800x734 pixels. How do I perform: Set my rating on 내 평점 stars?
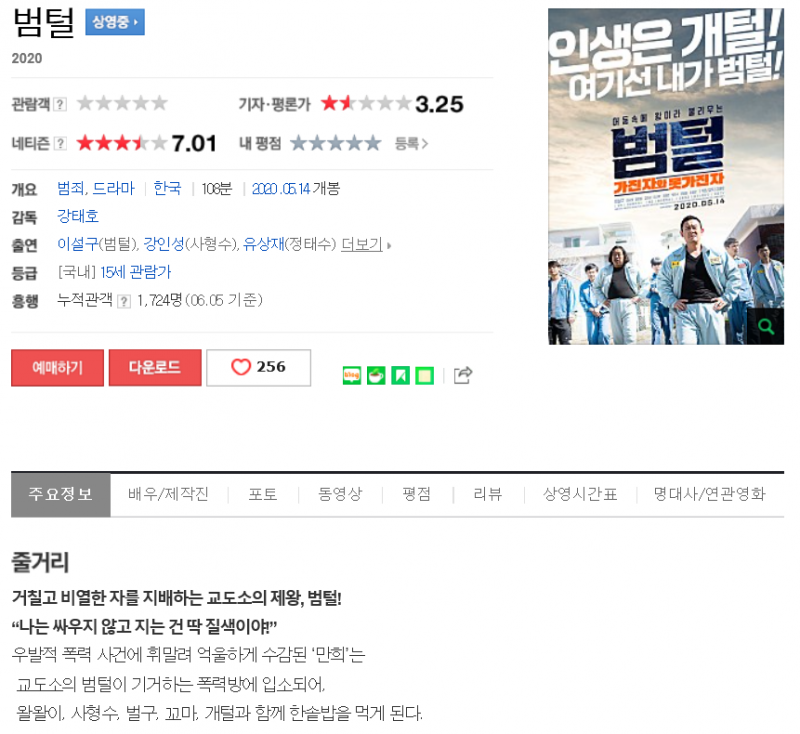(336, 143)
